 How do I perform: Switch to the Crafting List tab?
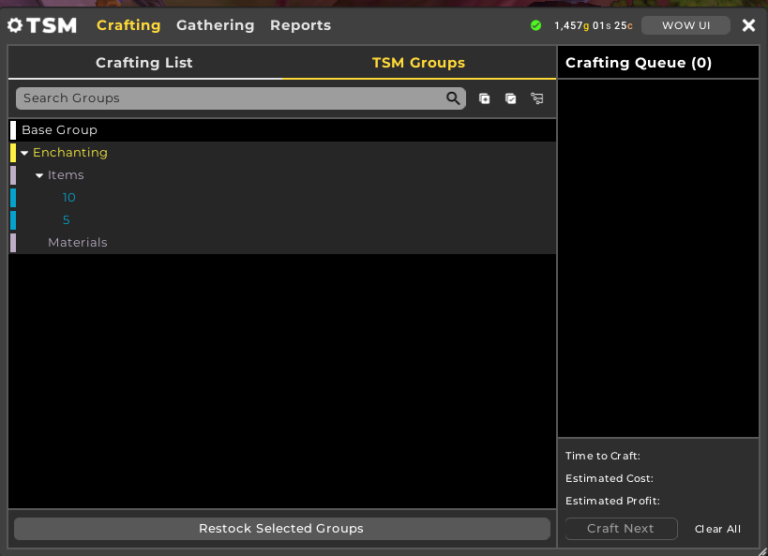point(144,63)
